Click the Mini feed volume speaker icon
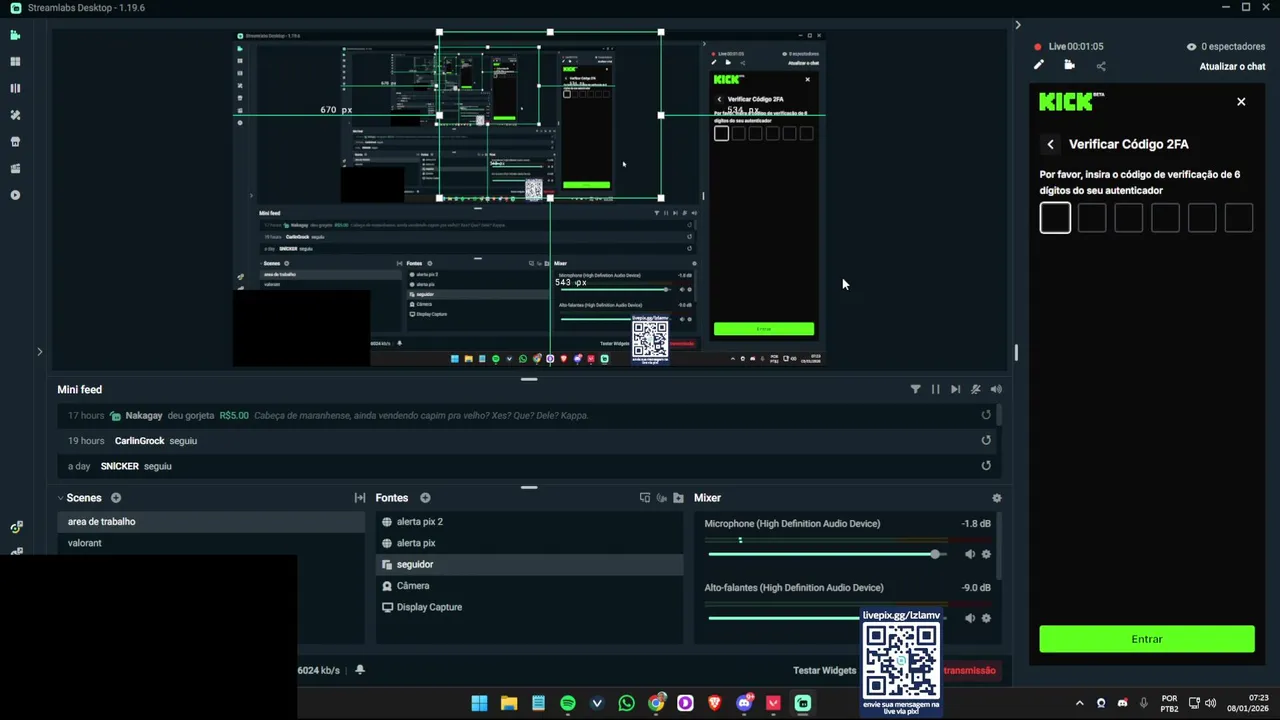Image resolution: width=1280 pixels, height=720 pixels. (x=996, y=389)
